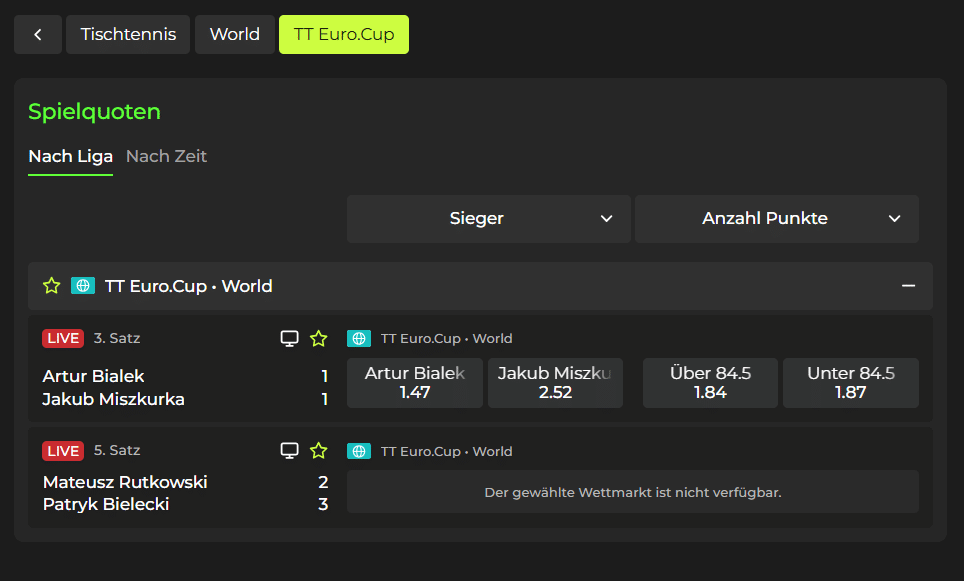
Task: Click TT Euro.Cup · World link in Bialek row
Action: click(446, 338)
